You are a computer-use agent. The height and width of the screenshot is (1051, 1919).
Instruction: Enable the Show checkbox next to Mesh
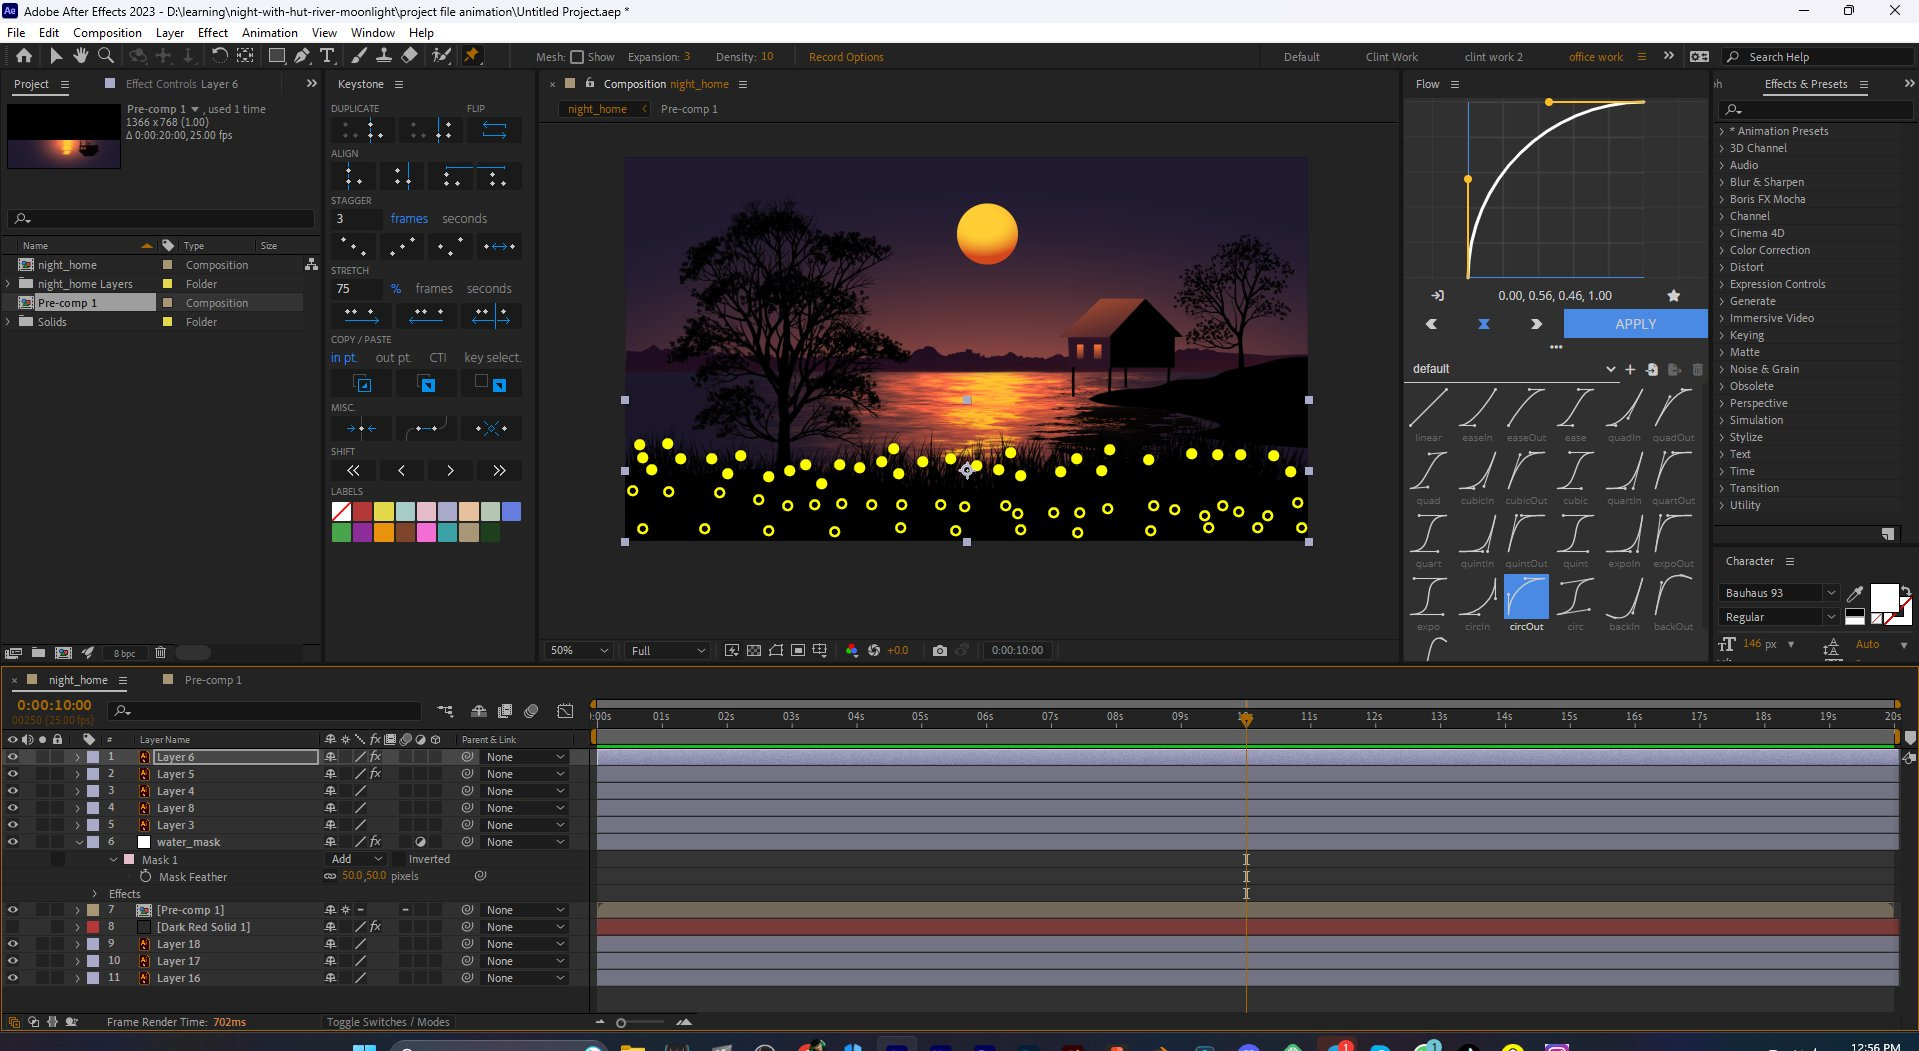pyautogui.click(x=577, y=57)
